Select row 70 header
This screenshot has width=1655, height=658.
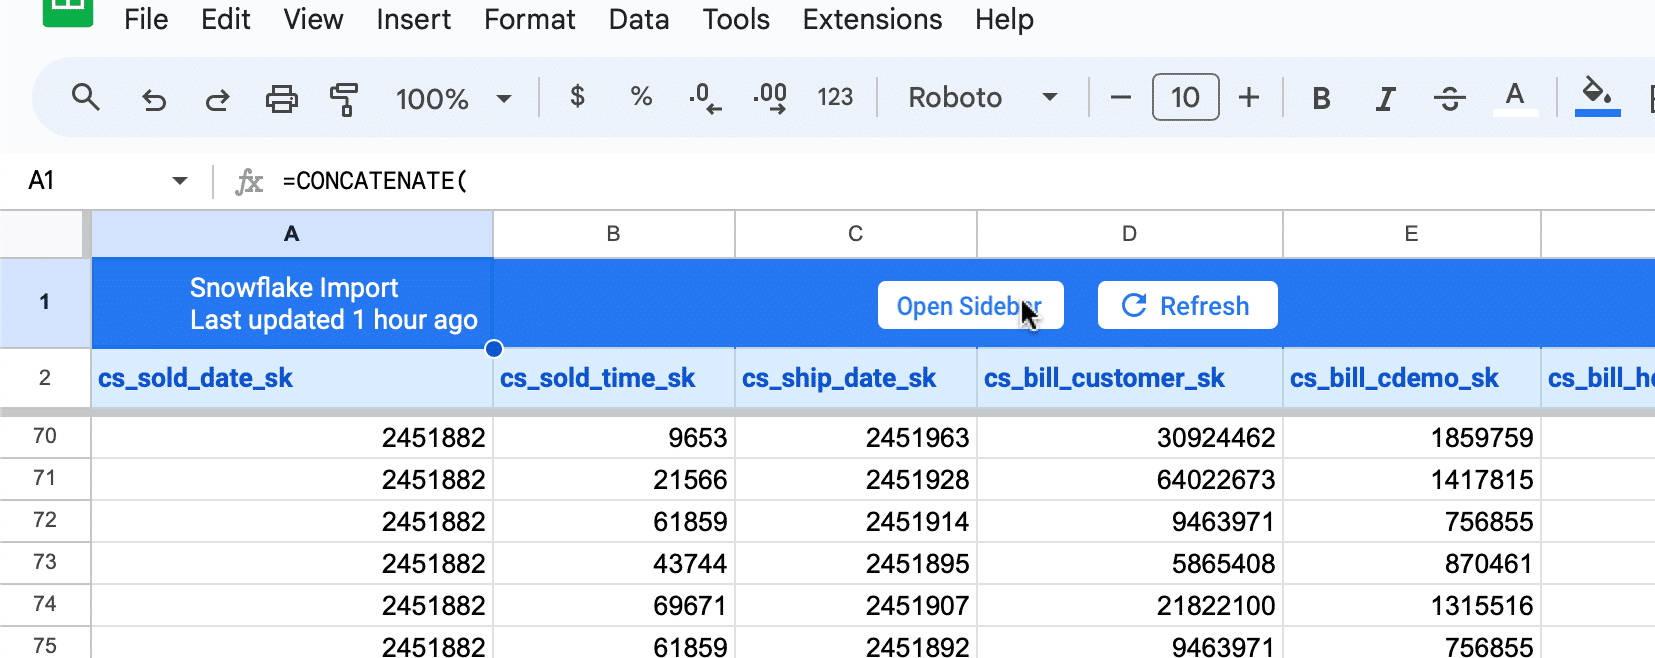click(45, 436)
